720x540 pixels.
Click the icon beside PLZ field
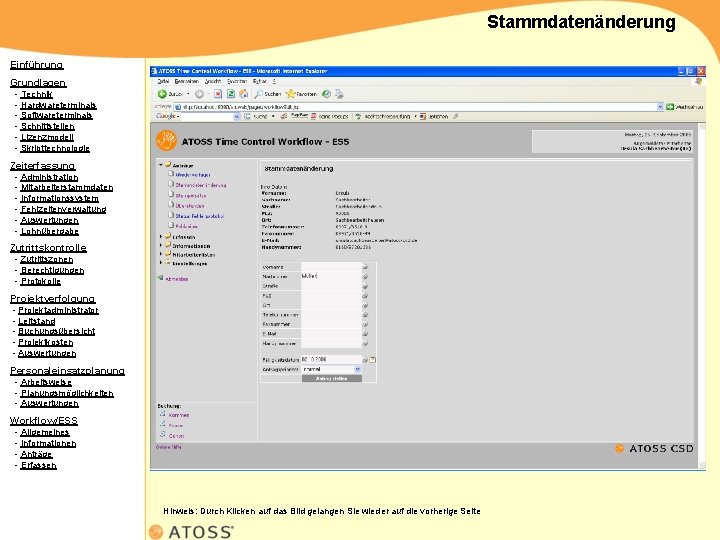coord(366,296)
